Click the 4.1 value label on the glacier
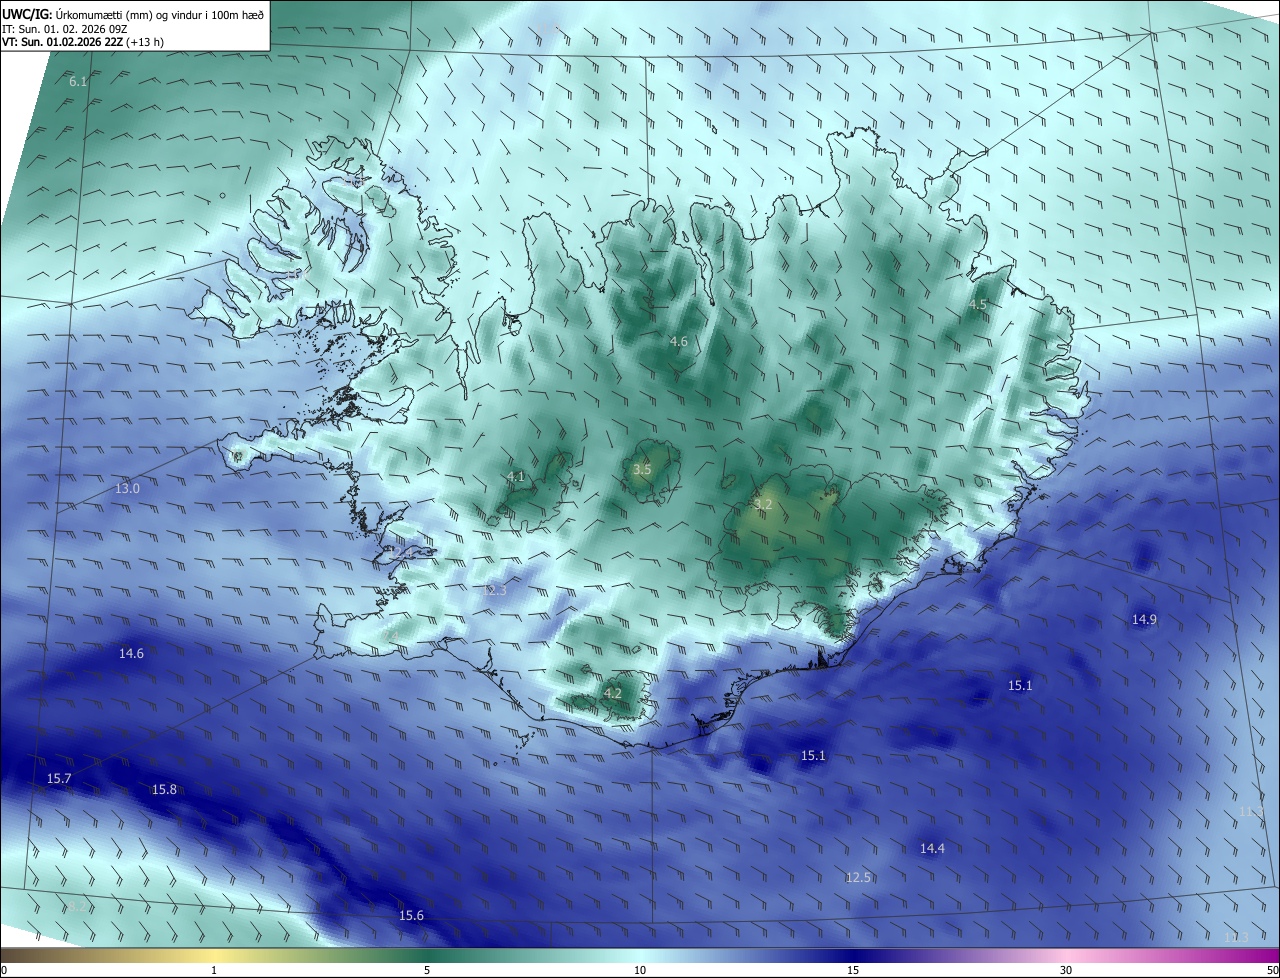1280x978 pixels. click(x=516, y=477)
